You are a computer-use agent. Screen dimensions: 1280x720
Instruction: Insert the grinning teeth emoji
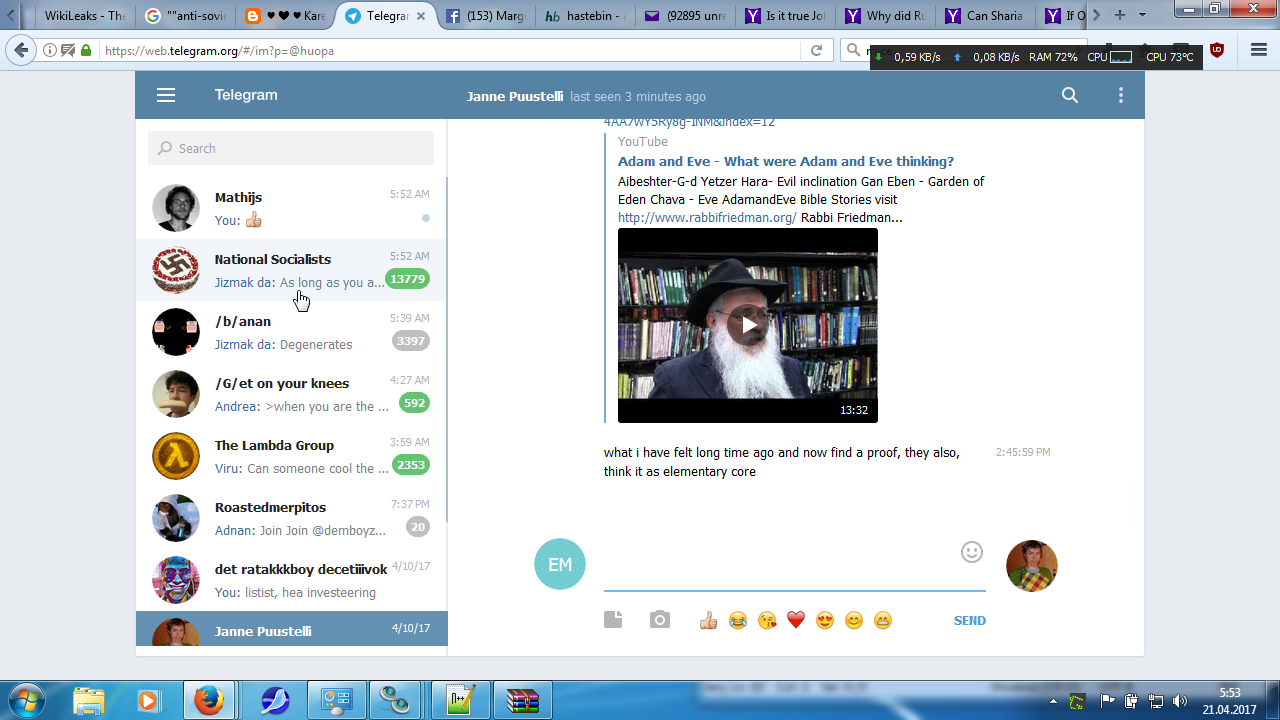[883, 621]
